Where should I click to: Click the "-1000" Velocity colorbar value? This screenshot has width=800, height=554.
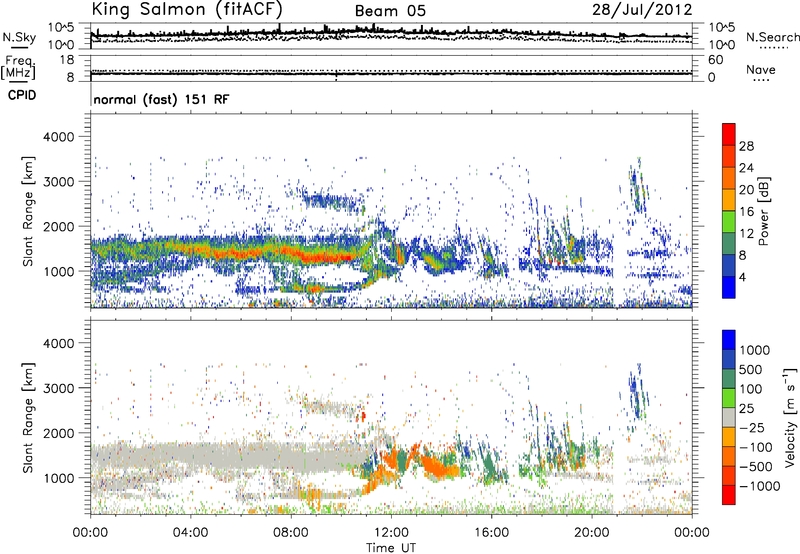(x=759, y=486)
